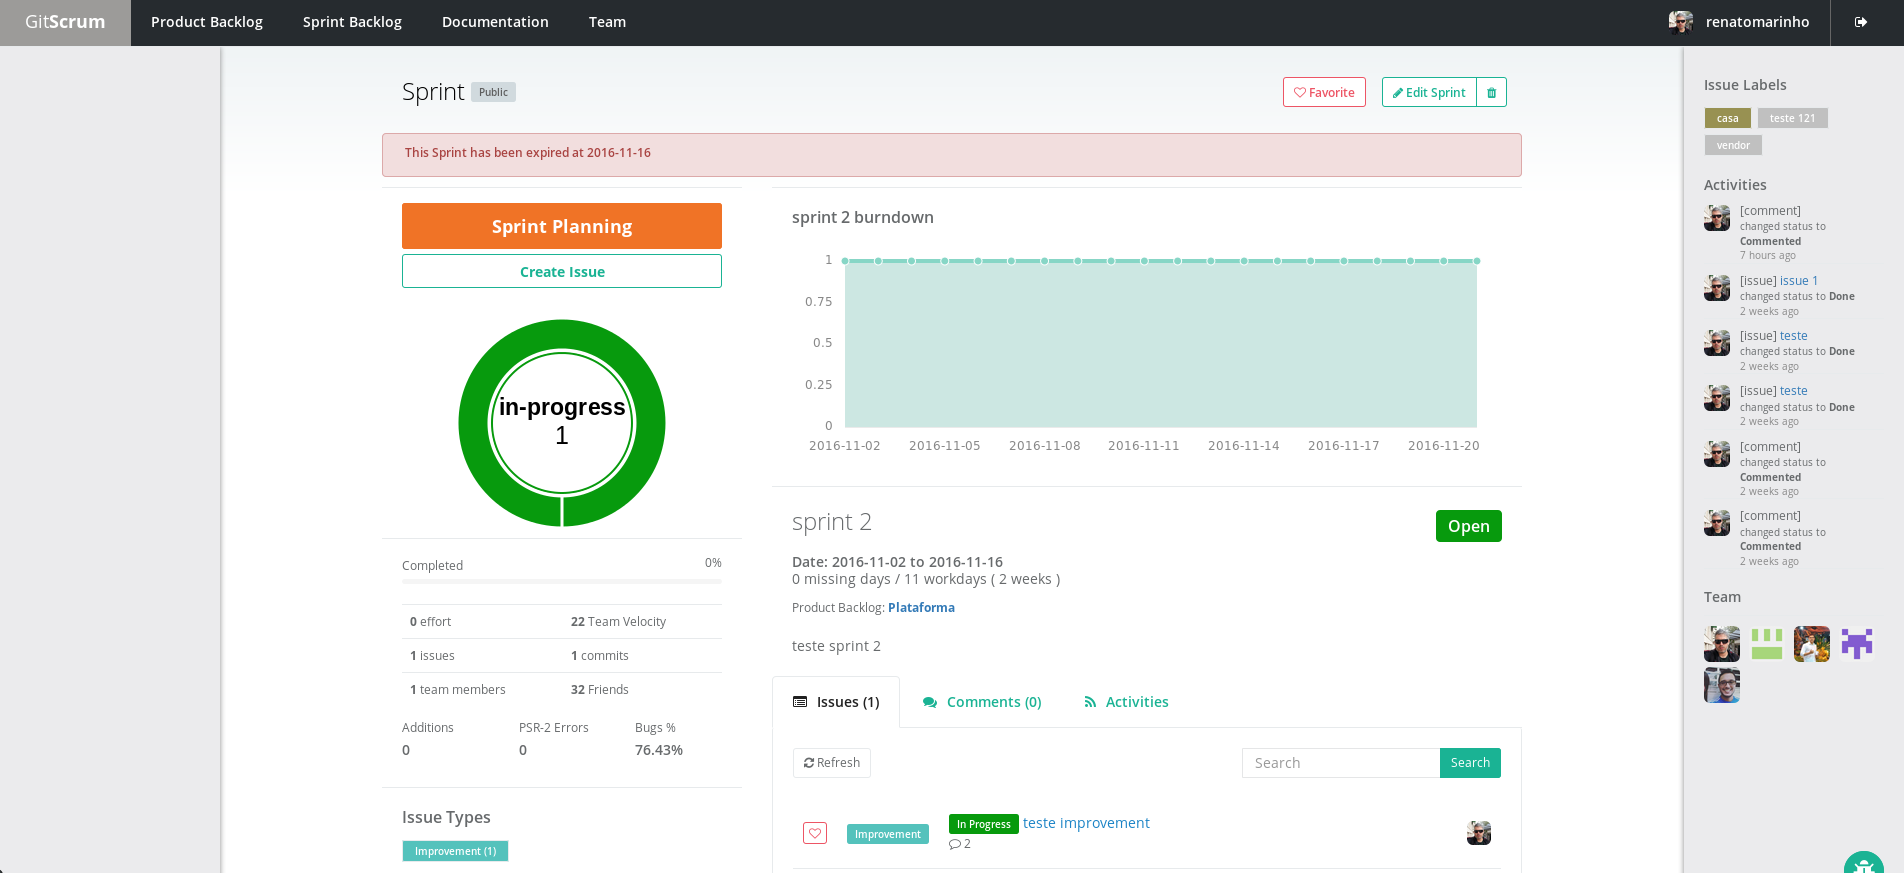Go to Documentation page
Image resolution: width=1904 pixels, height=873 pixels.
click(x=495, y=22)
